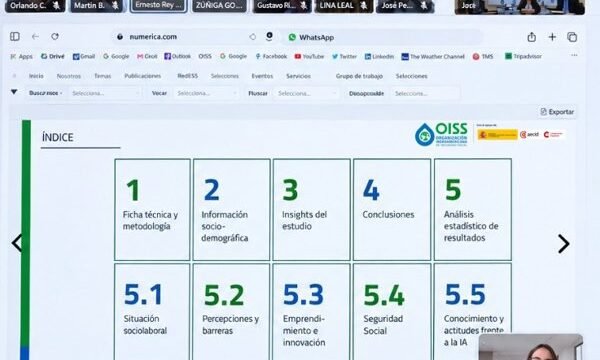
Task: Toggle the browser sidebar icon
Action: click(15, 36)
